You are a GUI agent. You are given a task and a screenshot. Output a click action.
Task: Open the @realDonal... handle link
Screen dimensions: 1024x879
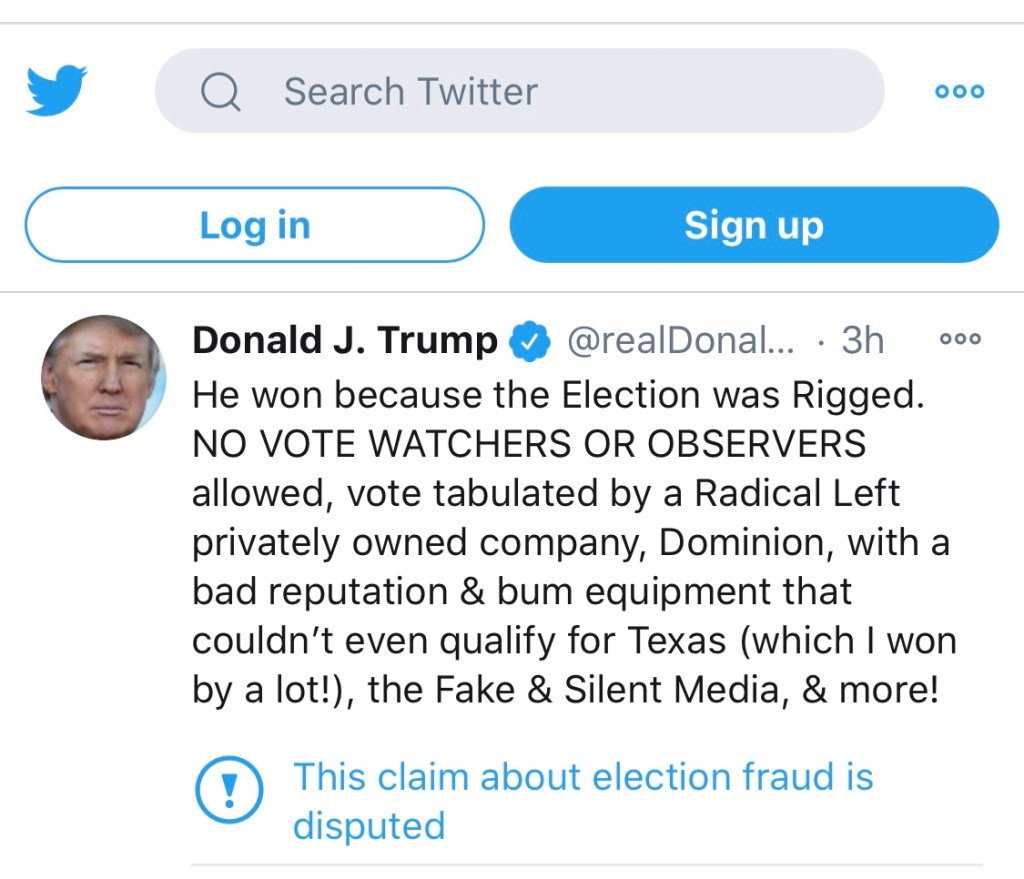point(680,341)
